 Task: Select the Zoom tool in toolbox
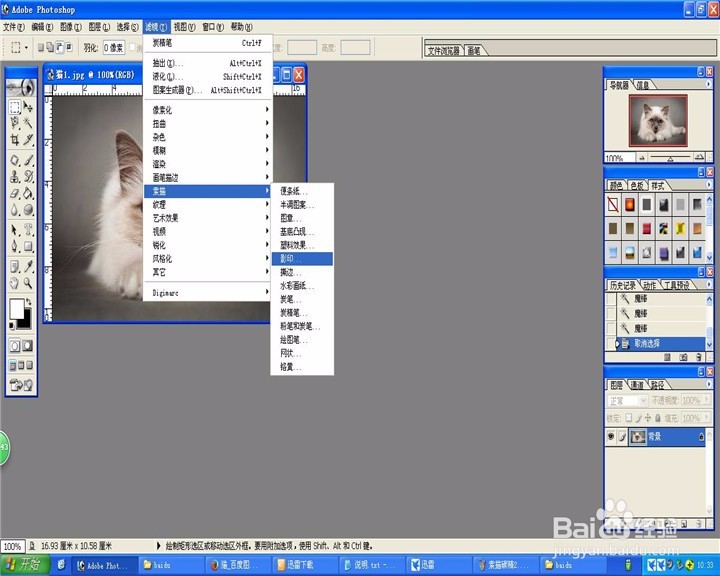pyautogui.click(x=28, y=283)
